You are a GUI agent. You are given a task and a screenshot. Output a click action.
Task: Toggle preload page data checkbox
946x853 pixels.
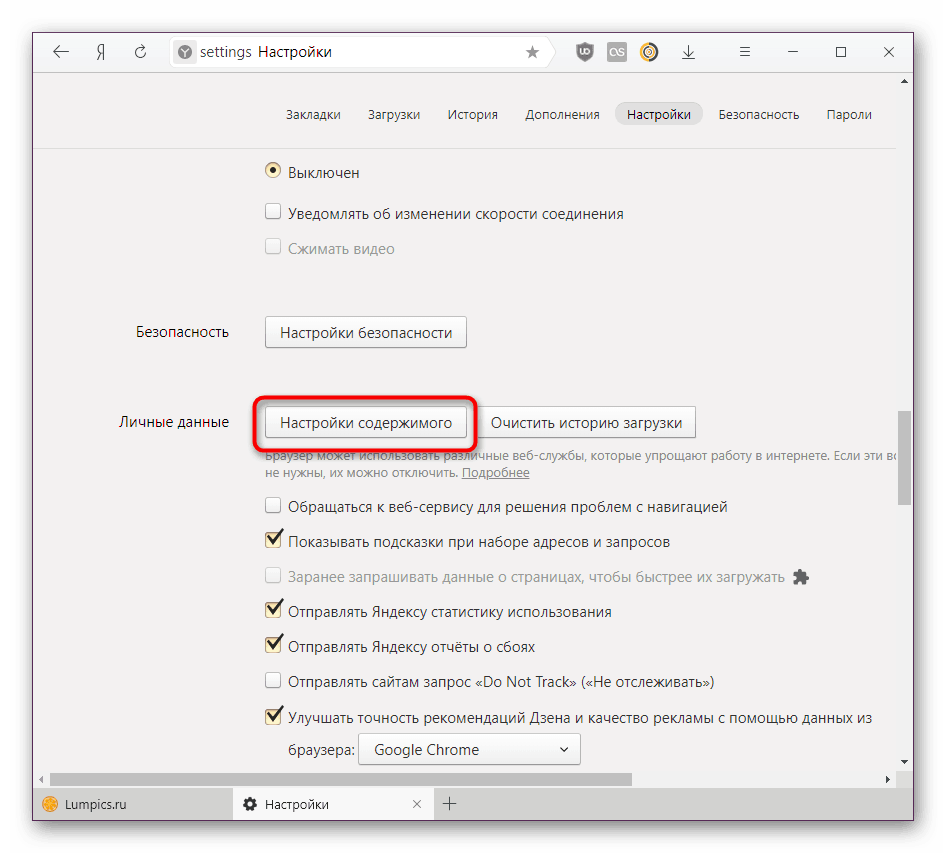(x=273, y=575)
